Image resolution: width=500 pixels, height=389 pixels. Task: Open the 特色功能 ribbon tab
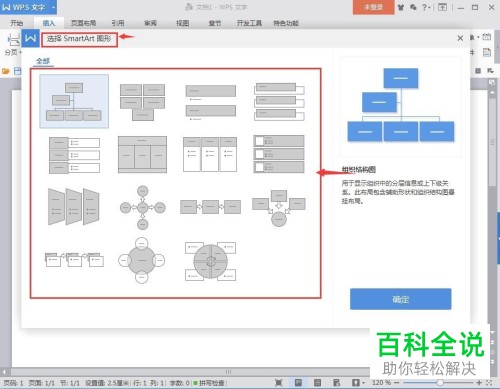(286, 23)
